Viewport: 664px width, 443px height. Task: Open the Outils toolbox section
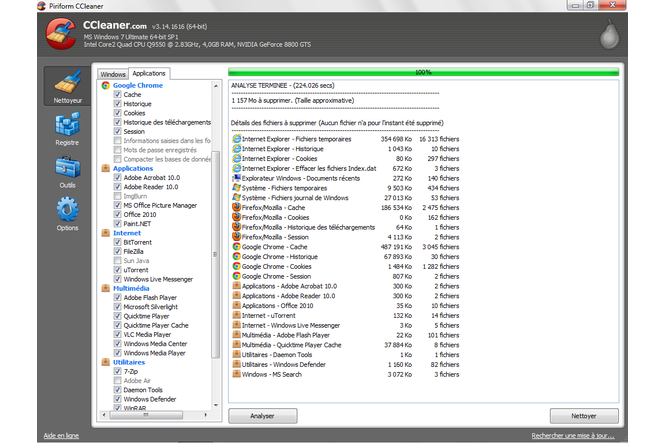coord(67,172)
